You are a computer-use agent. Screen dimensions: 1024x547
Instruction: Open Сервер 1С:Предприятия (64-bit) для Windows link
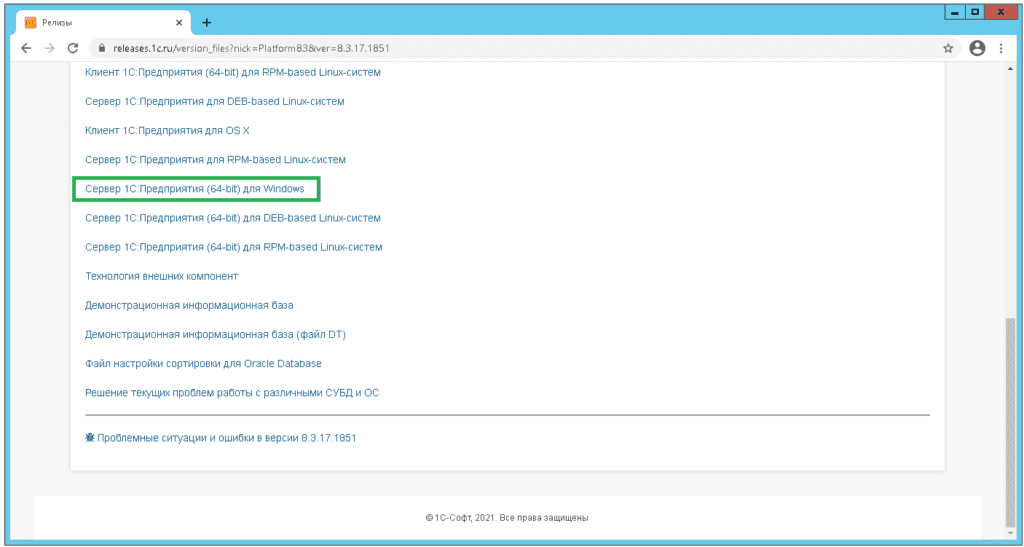195,189
